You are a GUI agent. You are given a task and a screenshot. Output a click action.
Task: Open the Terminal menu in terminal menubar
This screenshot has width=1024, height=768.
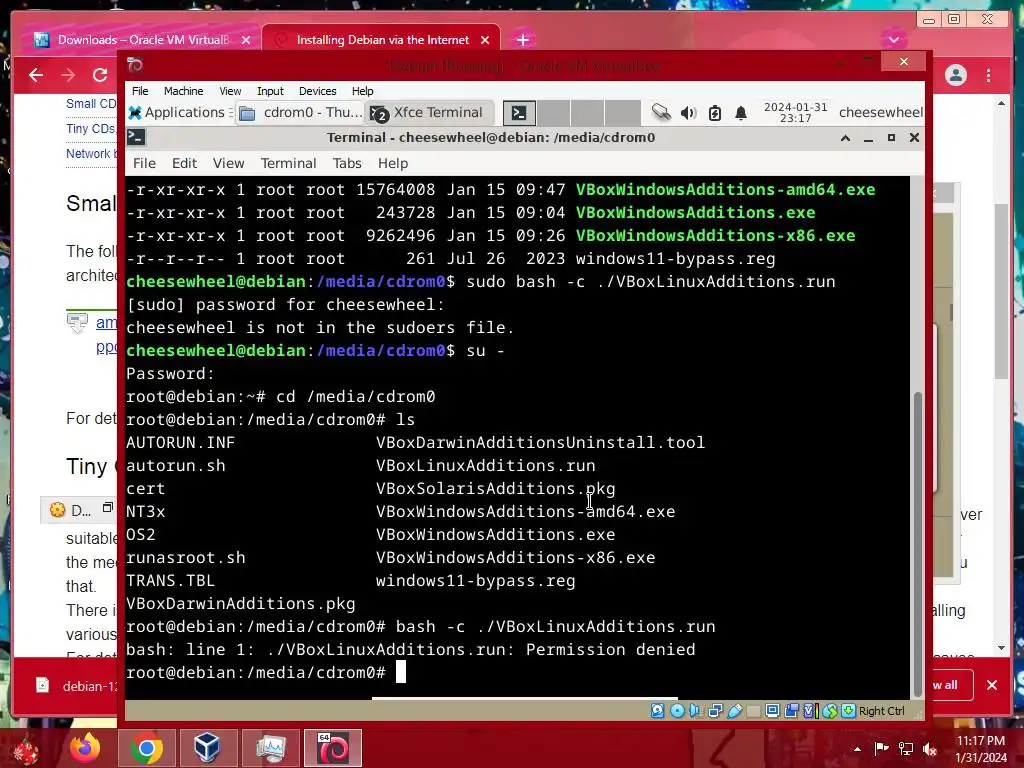pyautogui.click(x=288, y=163)
